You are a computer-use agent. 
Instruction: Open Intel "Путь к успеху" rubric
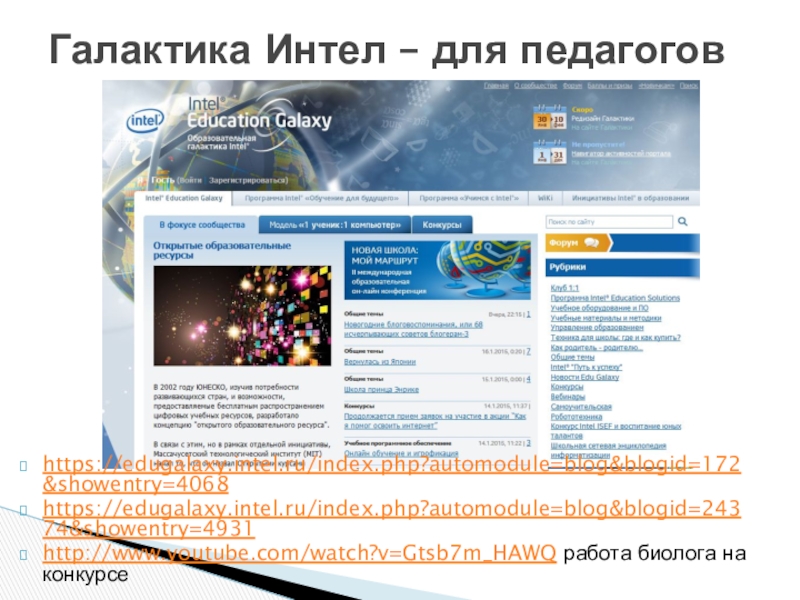click(586, 367)
